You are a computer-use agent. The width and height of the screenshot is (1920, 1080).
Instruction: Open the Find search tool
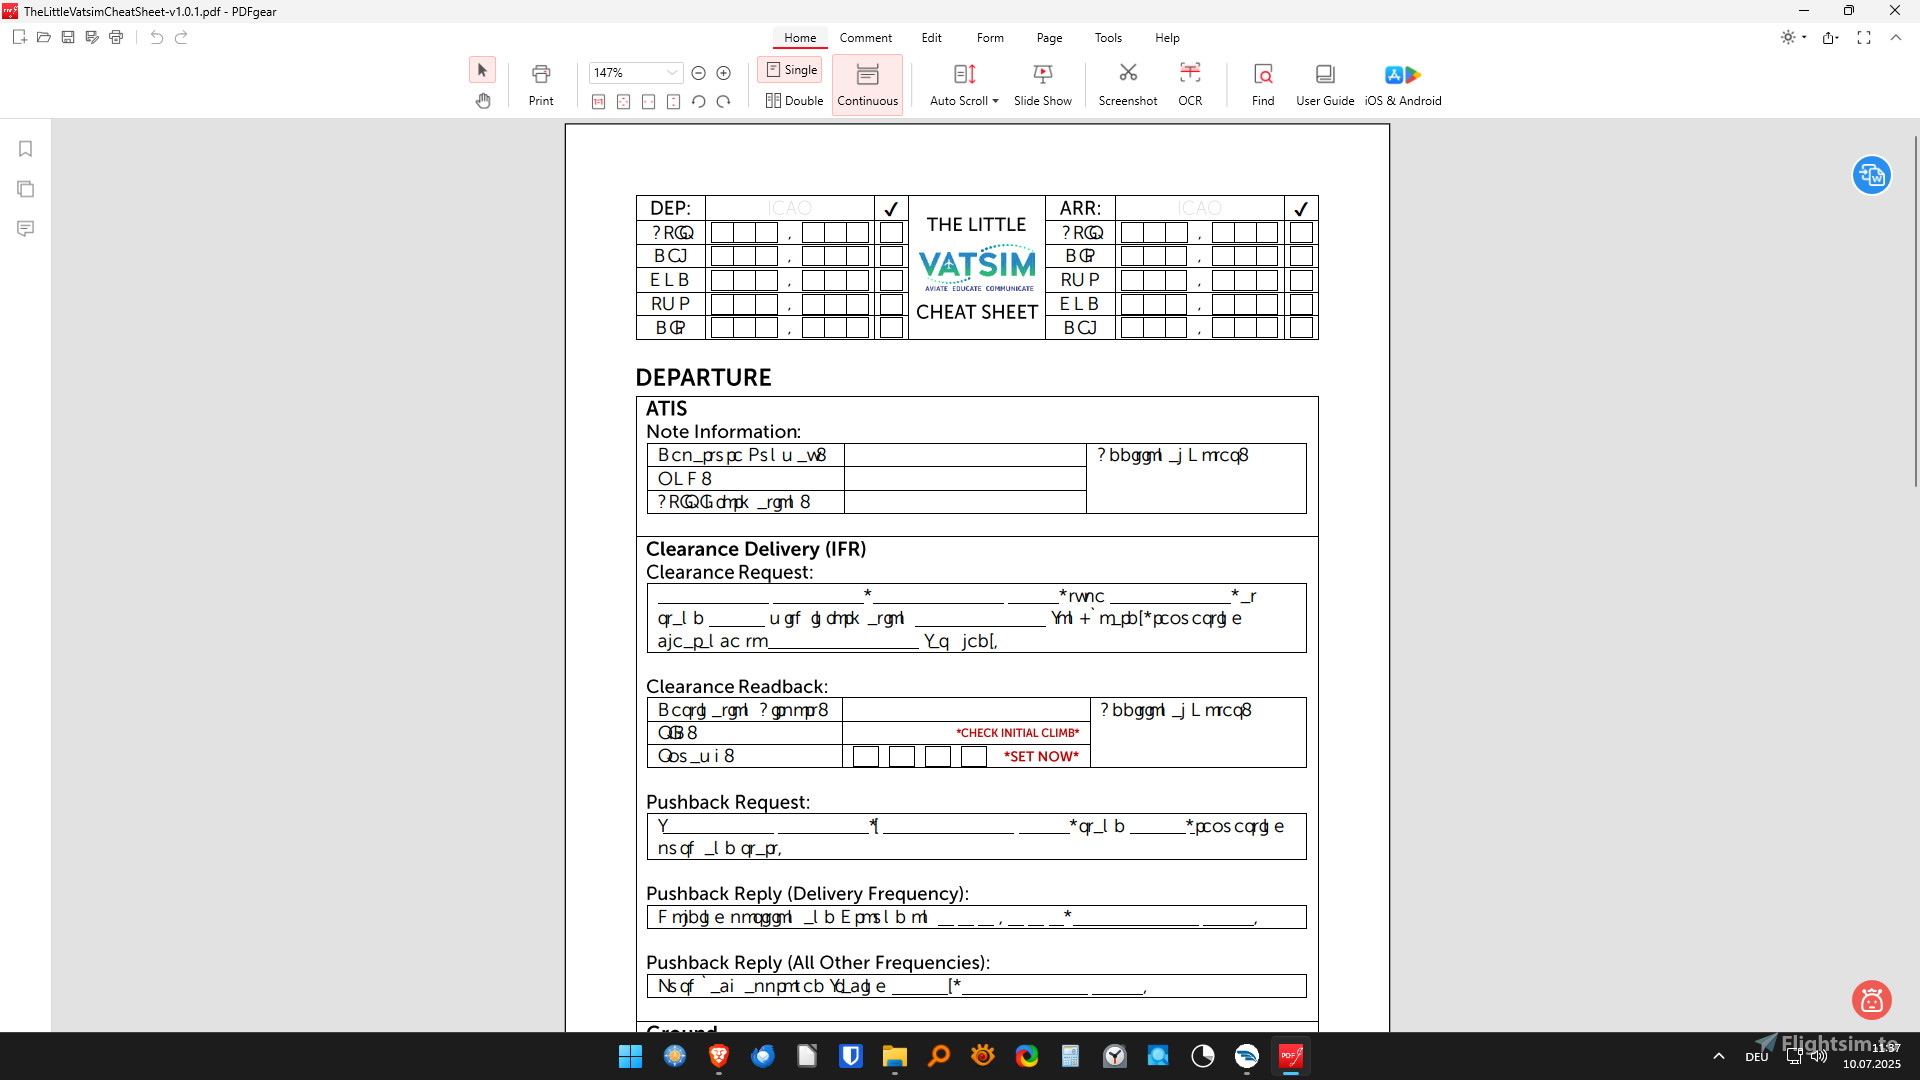coord(1262,84)
